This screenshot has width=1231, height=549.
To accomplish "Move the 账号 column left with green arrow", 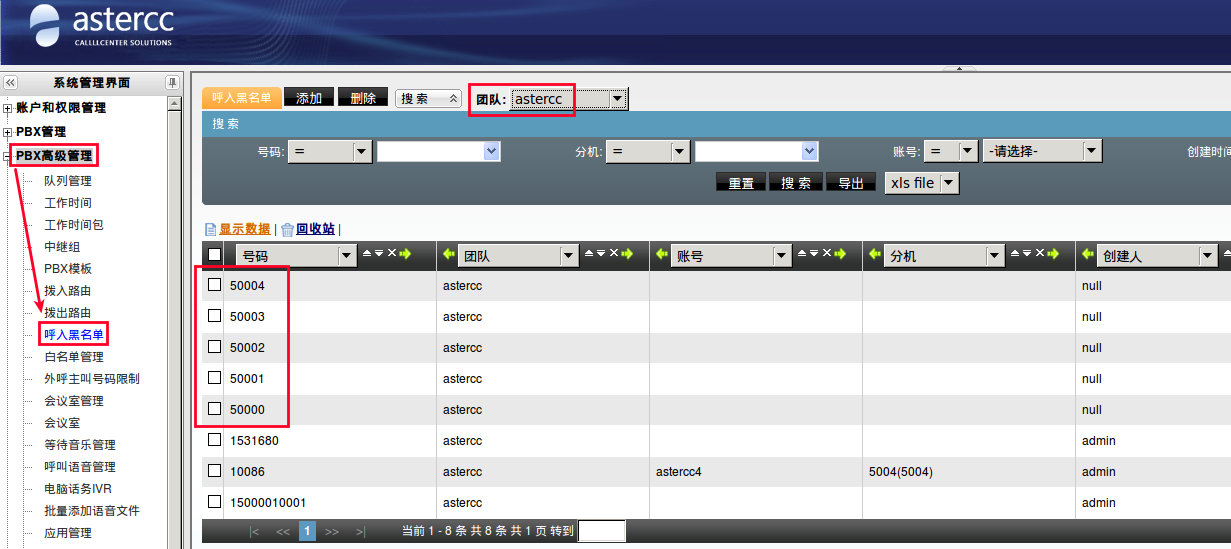I will (x=661, y=256).
